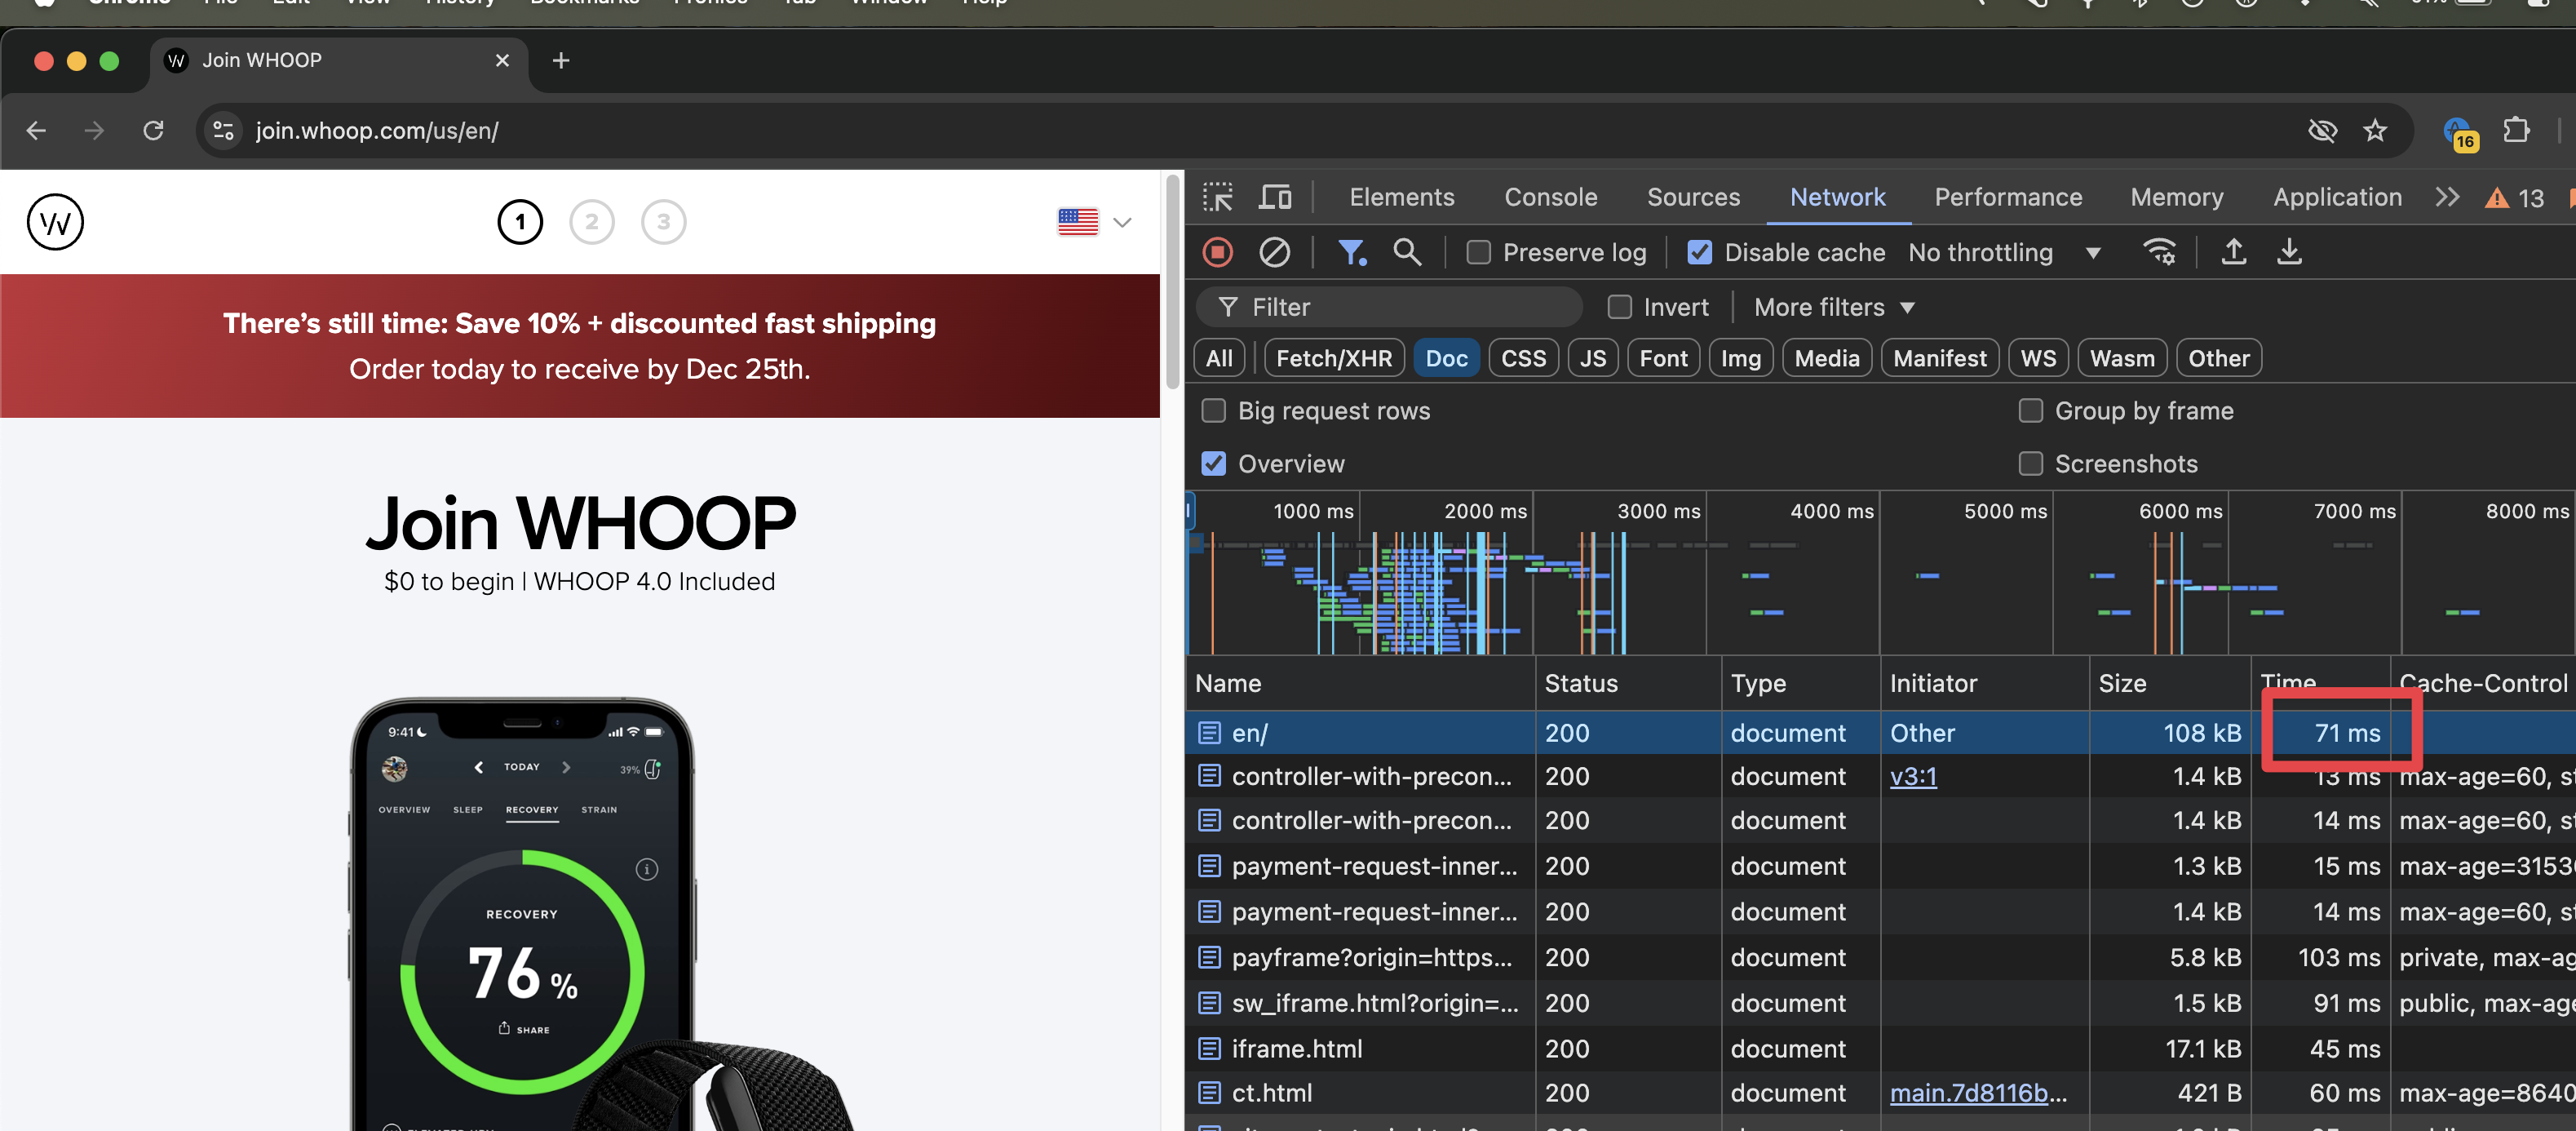Toggle the Fetch/XHR type filter
Screen dimensions: 2576x1131
(1333, 358)
